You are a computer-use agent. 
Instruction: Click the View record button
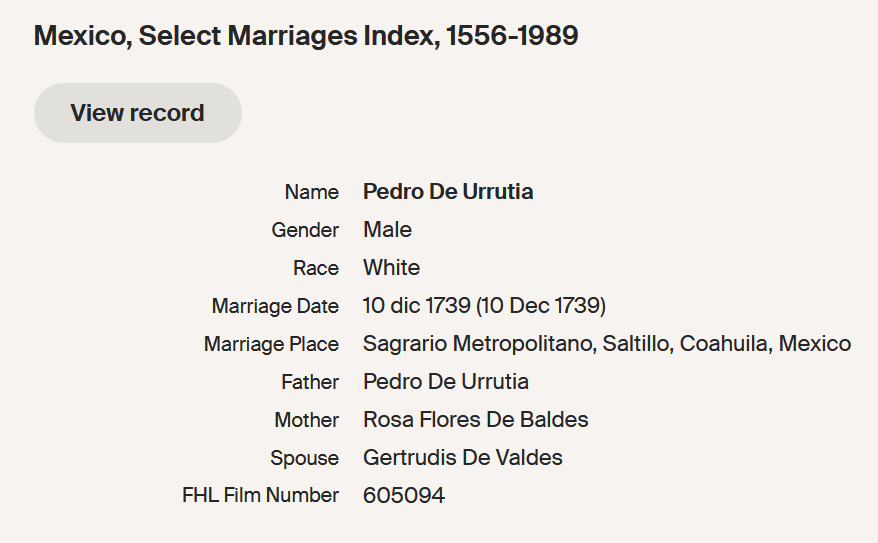[137, 113]
